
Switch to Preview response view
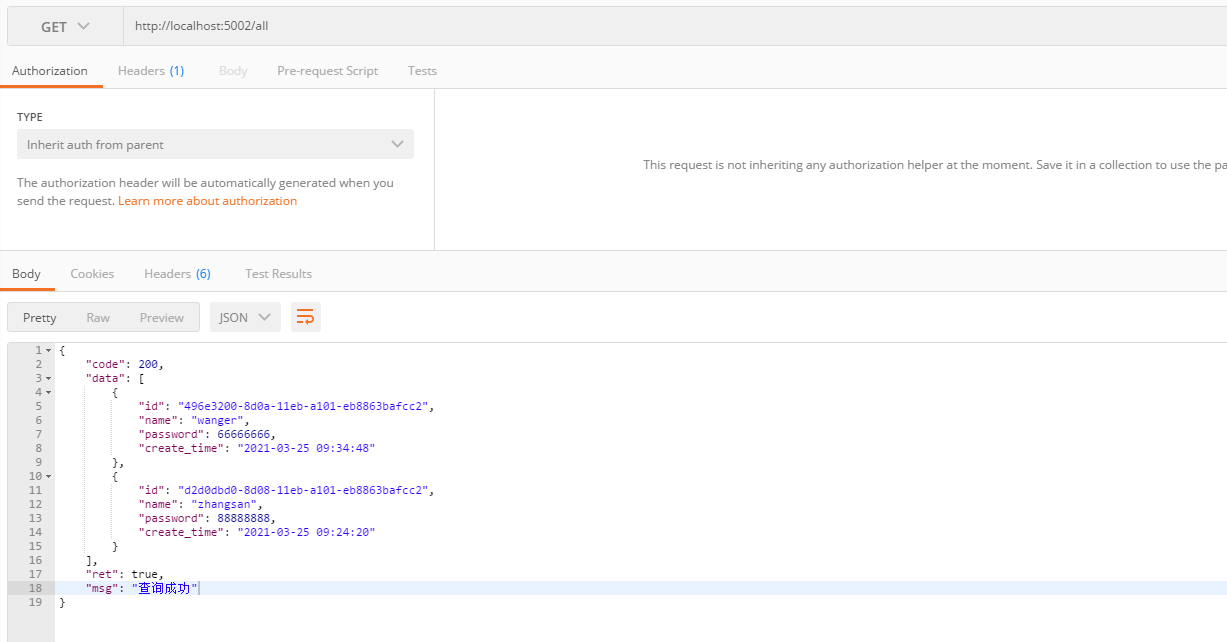(162, 318)
